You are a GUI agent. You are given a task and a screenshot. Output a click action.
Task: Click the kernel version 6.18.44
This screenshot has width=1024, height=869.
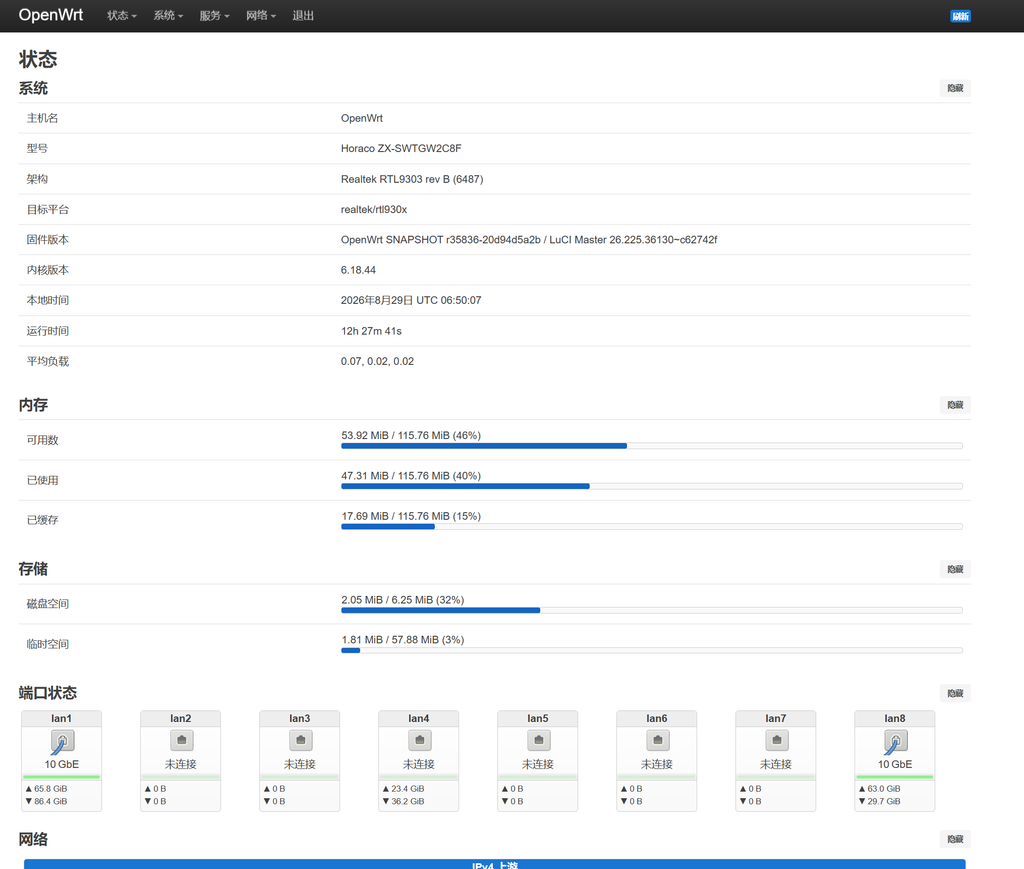coord(358,270)
